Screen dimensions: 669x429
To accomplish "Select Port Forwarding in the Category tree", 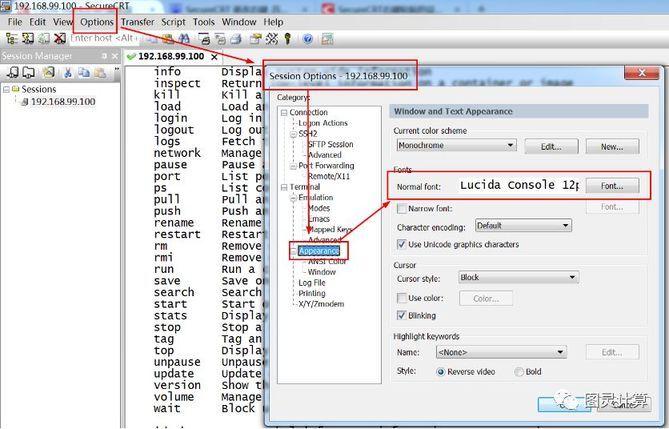I will [x=326, y=166].
